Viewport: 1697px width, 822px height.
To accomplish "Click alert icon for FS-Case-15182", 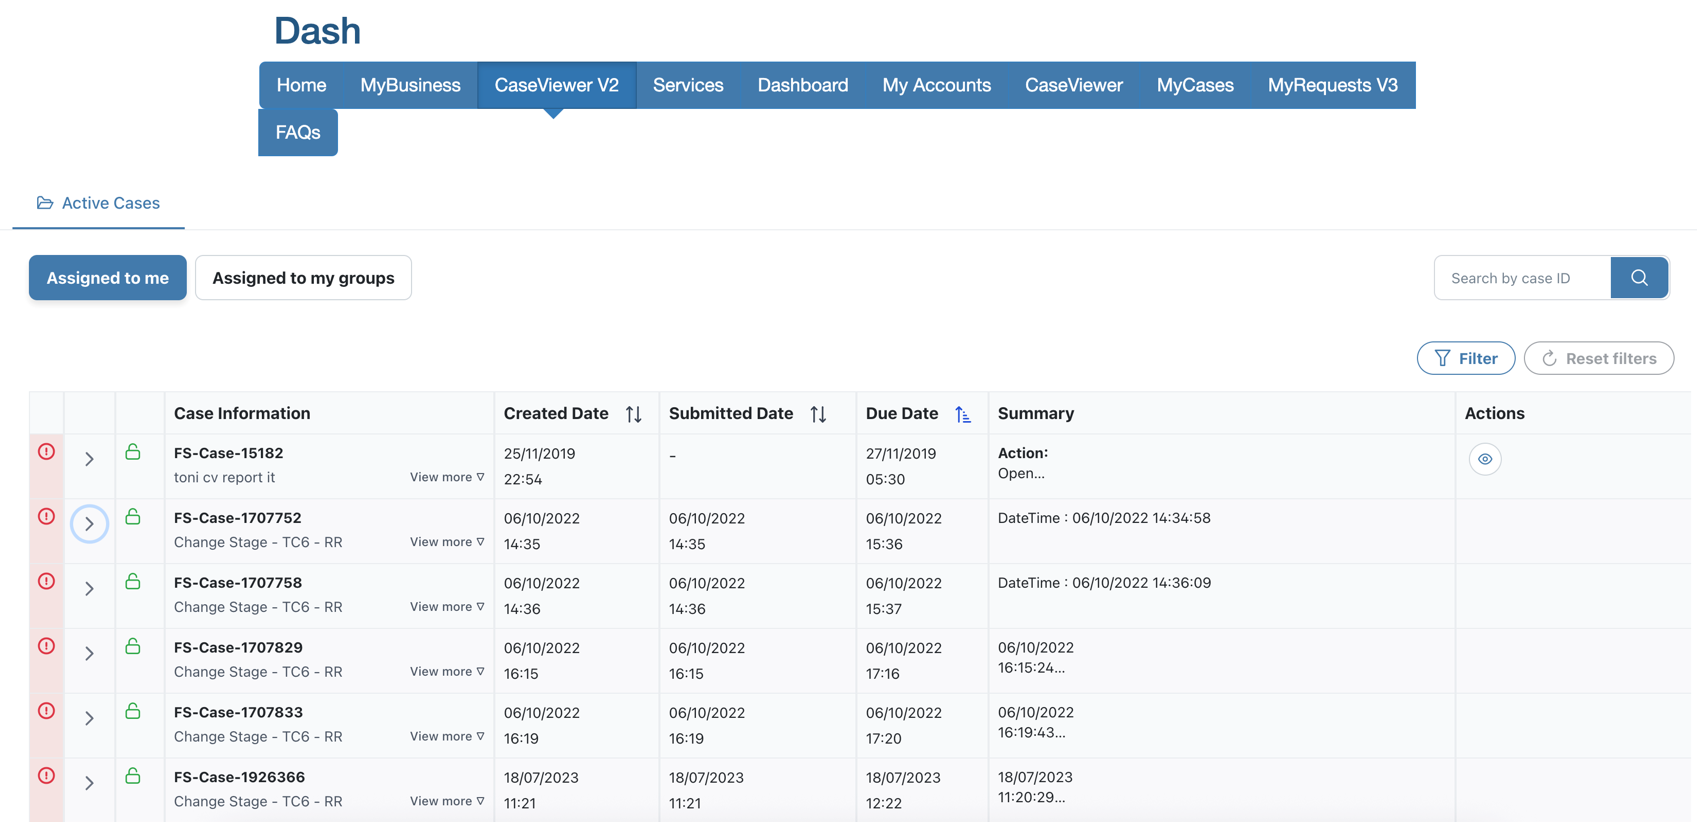I will 46,452.
